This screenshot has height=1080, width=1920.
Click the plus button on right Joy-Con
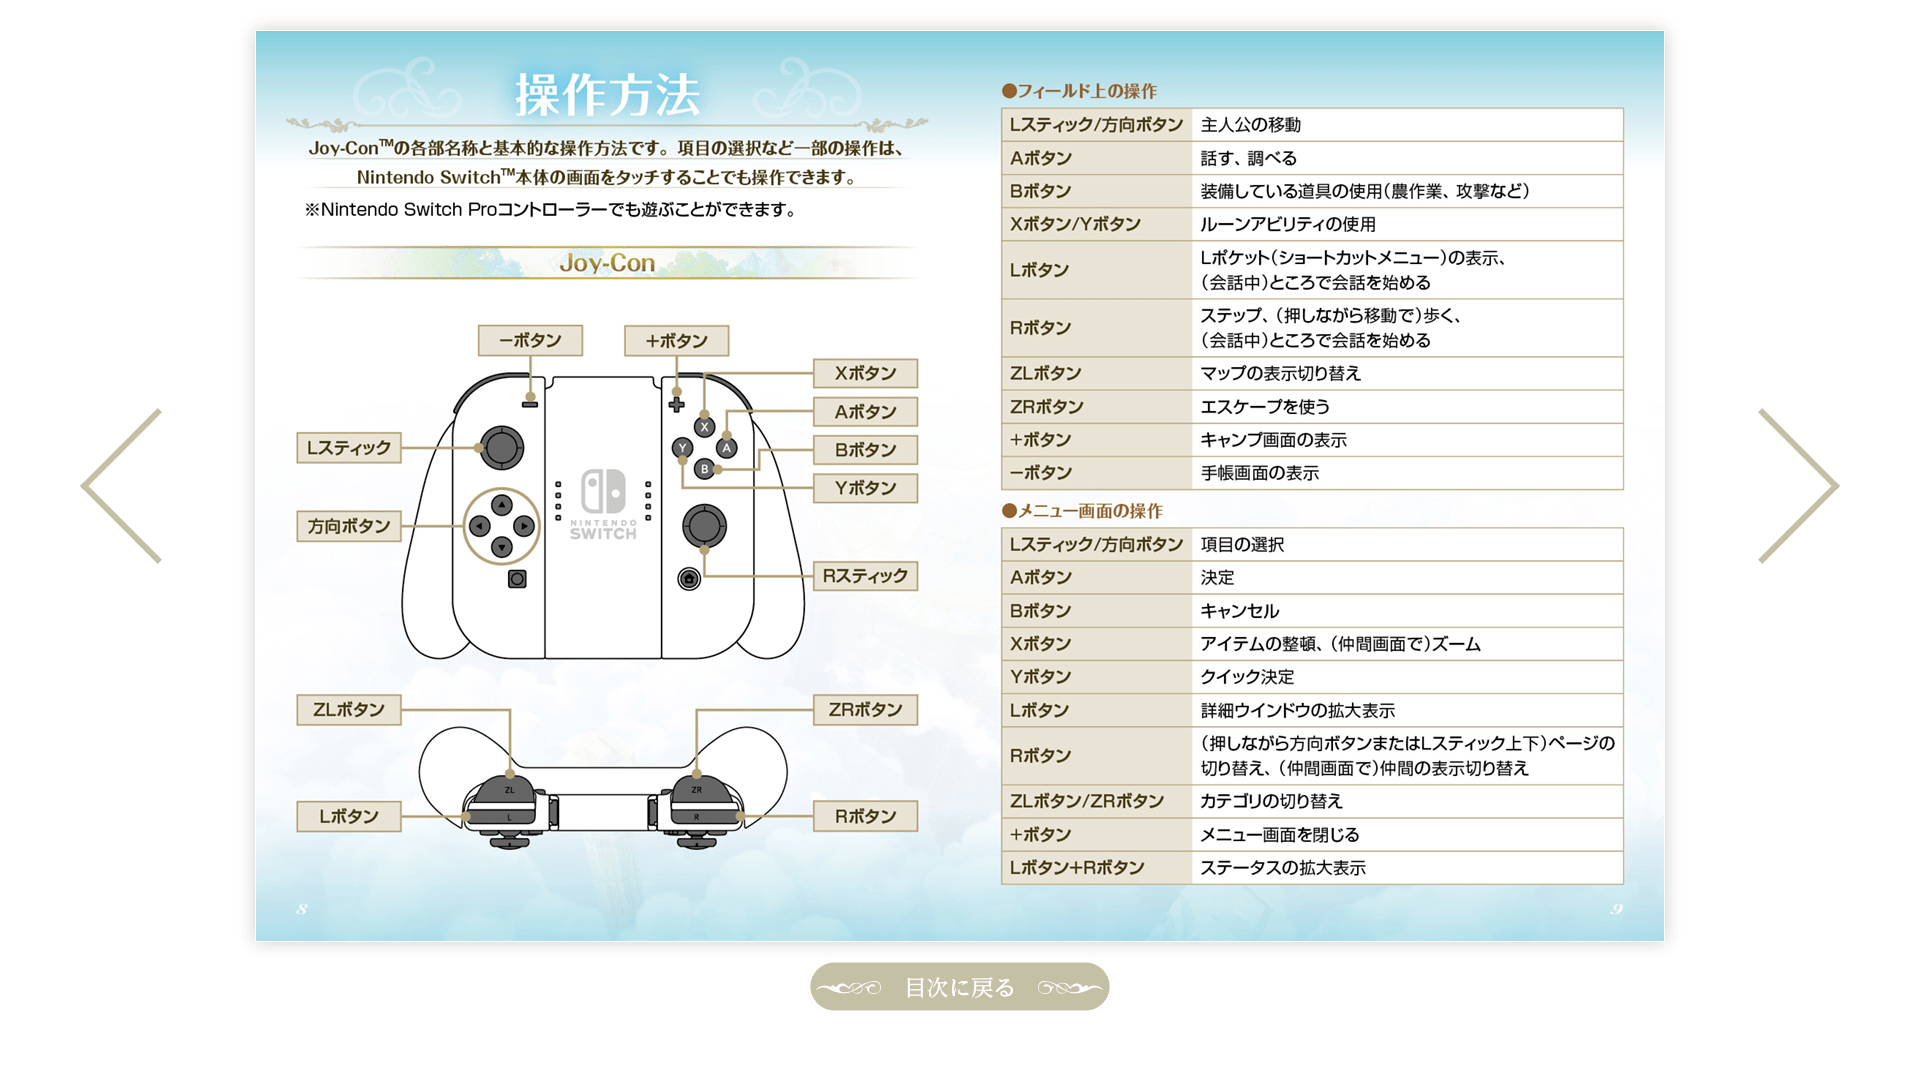click(677, 405)
